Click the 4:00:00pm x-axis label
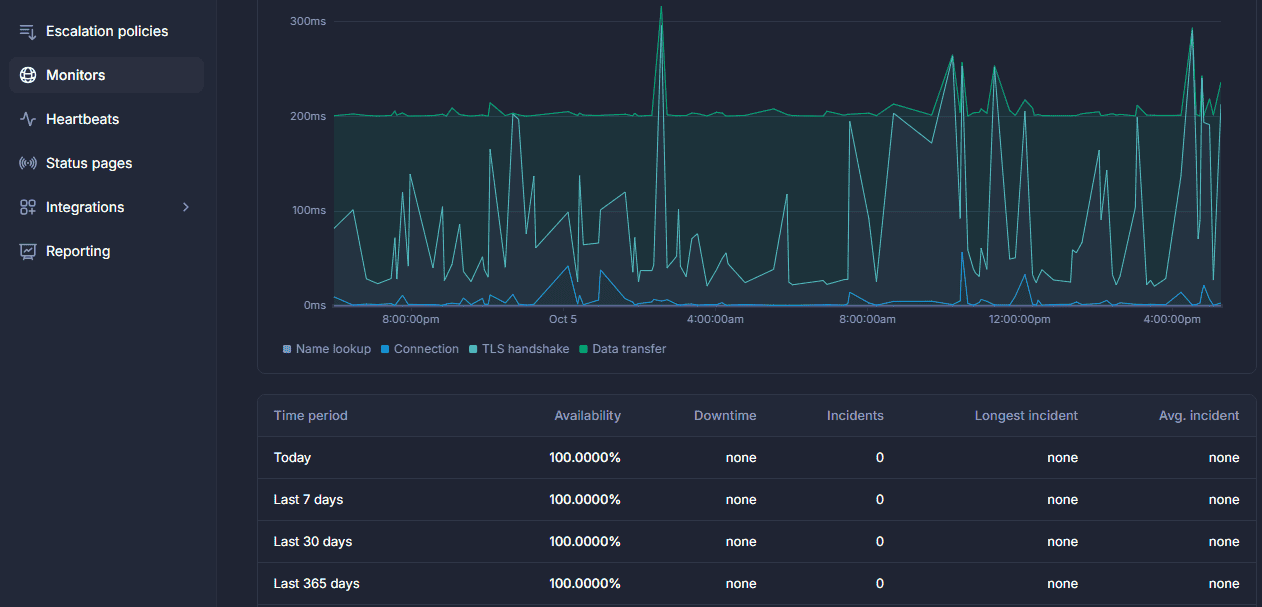The image size is (1262, 607). tap(1171, 319)
